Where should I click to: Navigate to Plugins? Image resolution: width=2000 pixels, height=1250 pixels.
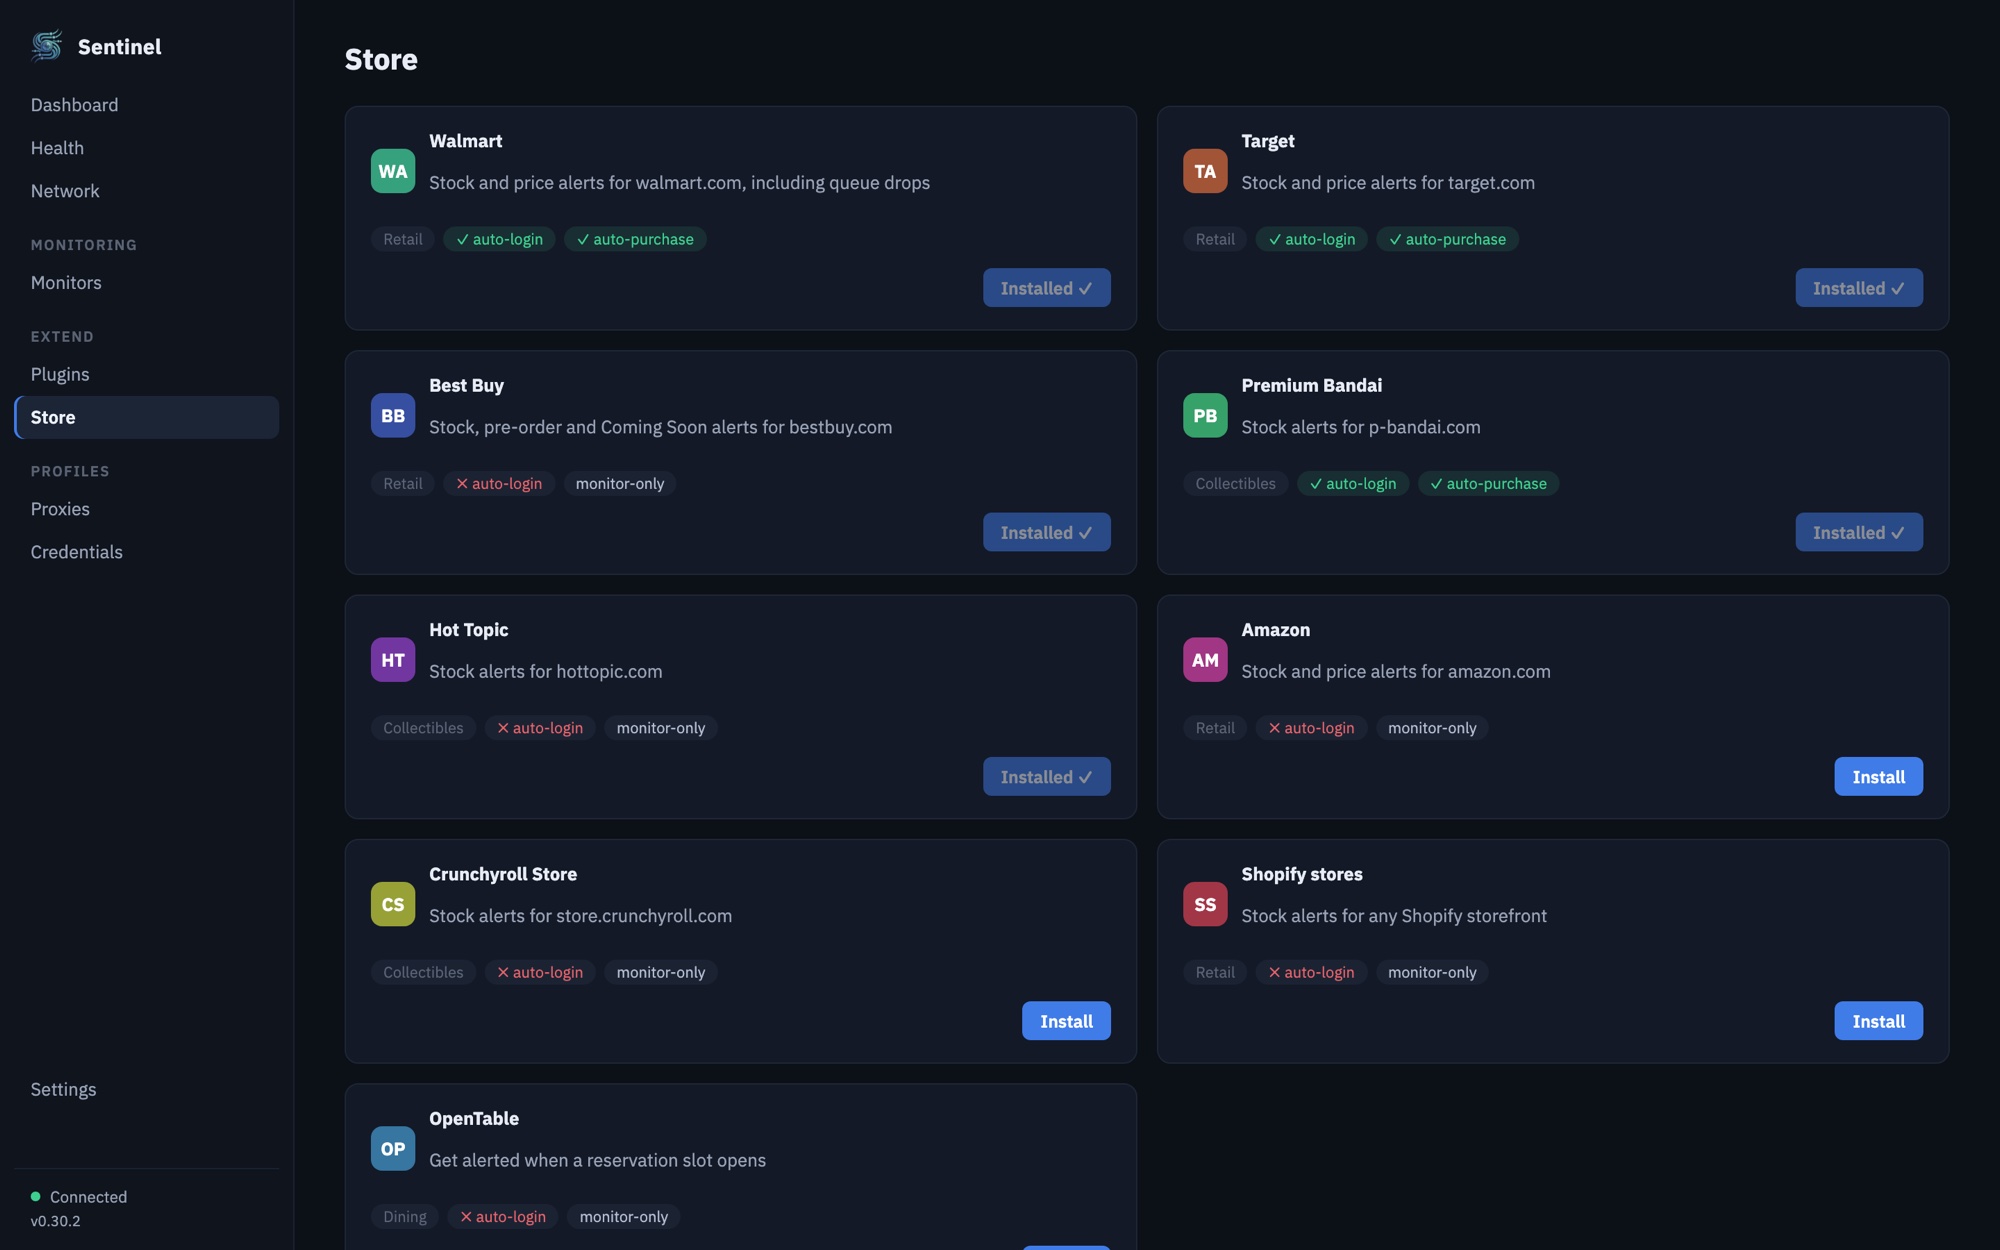(146, 374)
